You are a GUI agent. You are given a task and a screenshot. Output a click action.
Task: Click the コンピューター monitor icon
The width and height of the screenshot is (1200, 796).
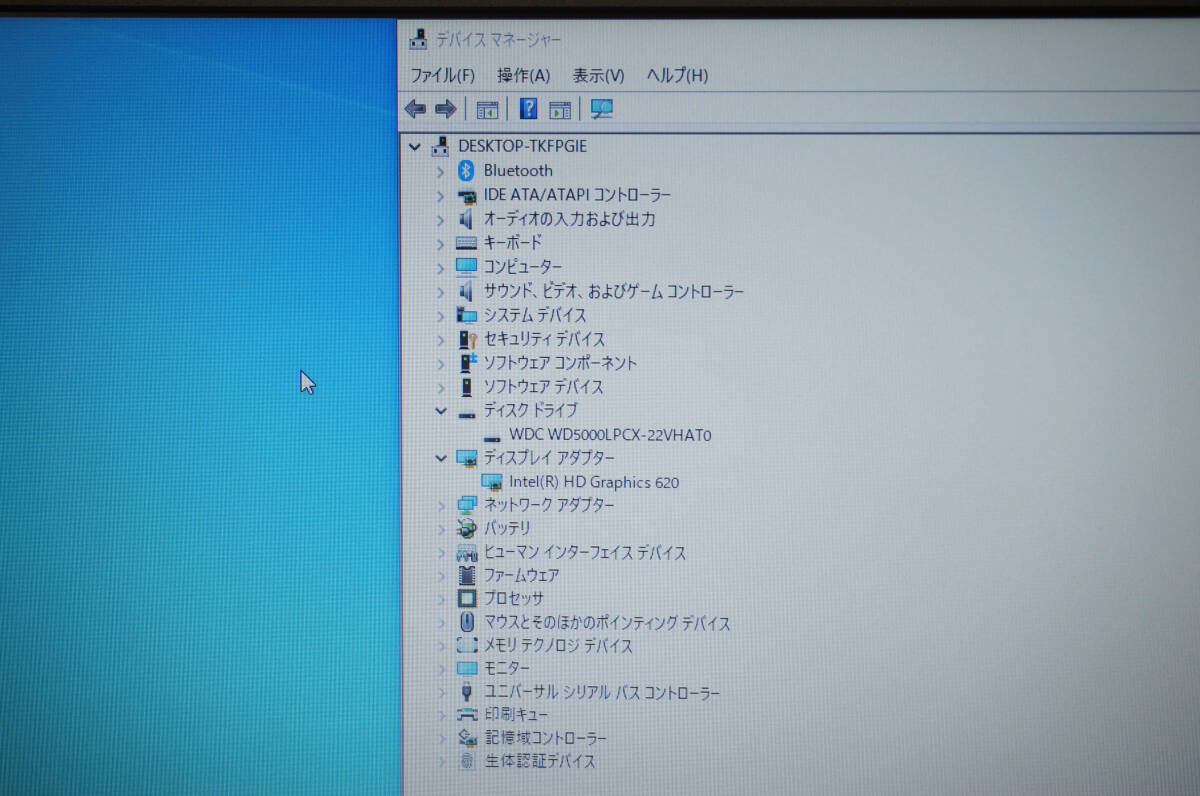tap(466, 267)
